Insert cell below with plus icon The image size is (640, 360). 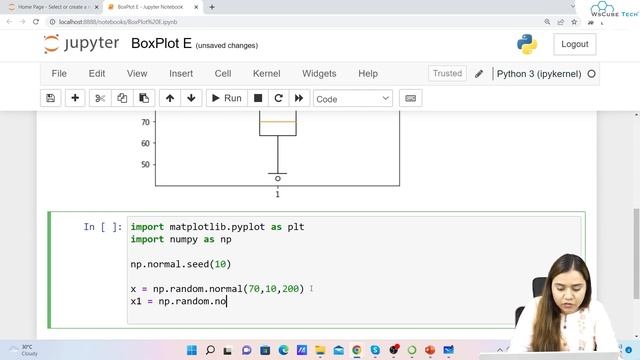[x=75, y=98]
